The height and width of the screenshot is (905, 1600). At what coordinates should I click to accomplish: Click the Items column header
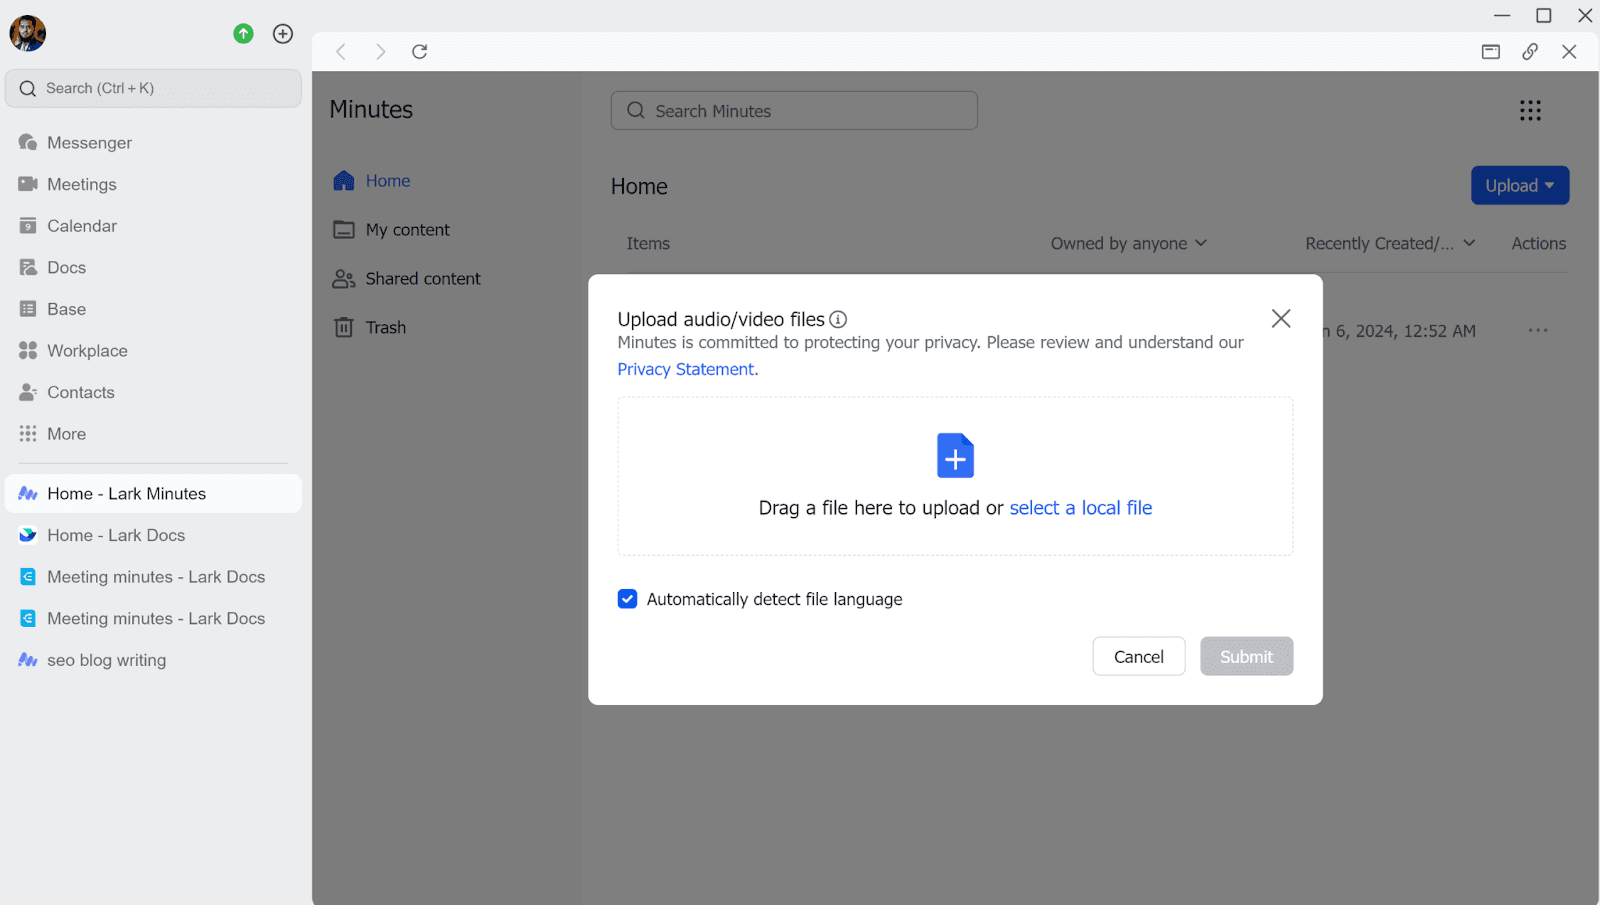coord(648,243)
